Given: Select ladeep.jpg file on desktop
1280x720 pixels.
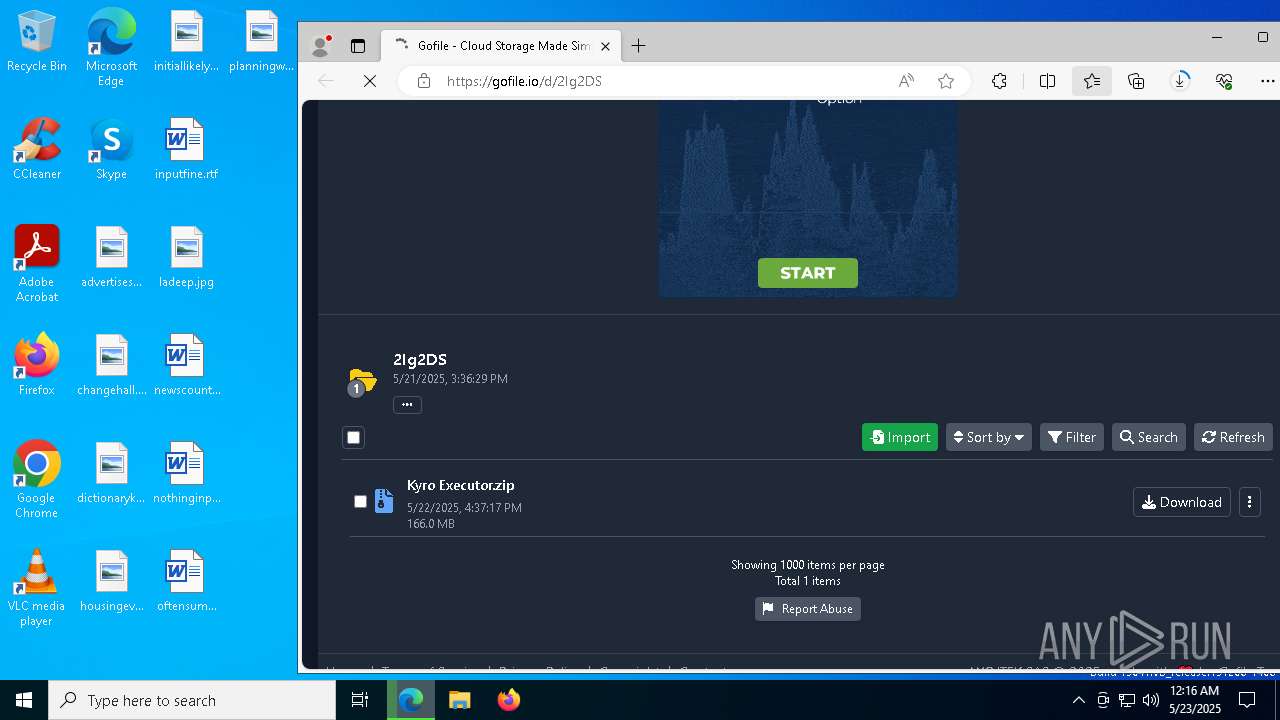Looking at the screenshot, I should coord(186,258).
